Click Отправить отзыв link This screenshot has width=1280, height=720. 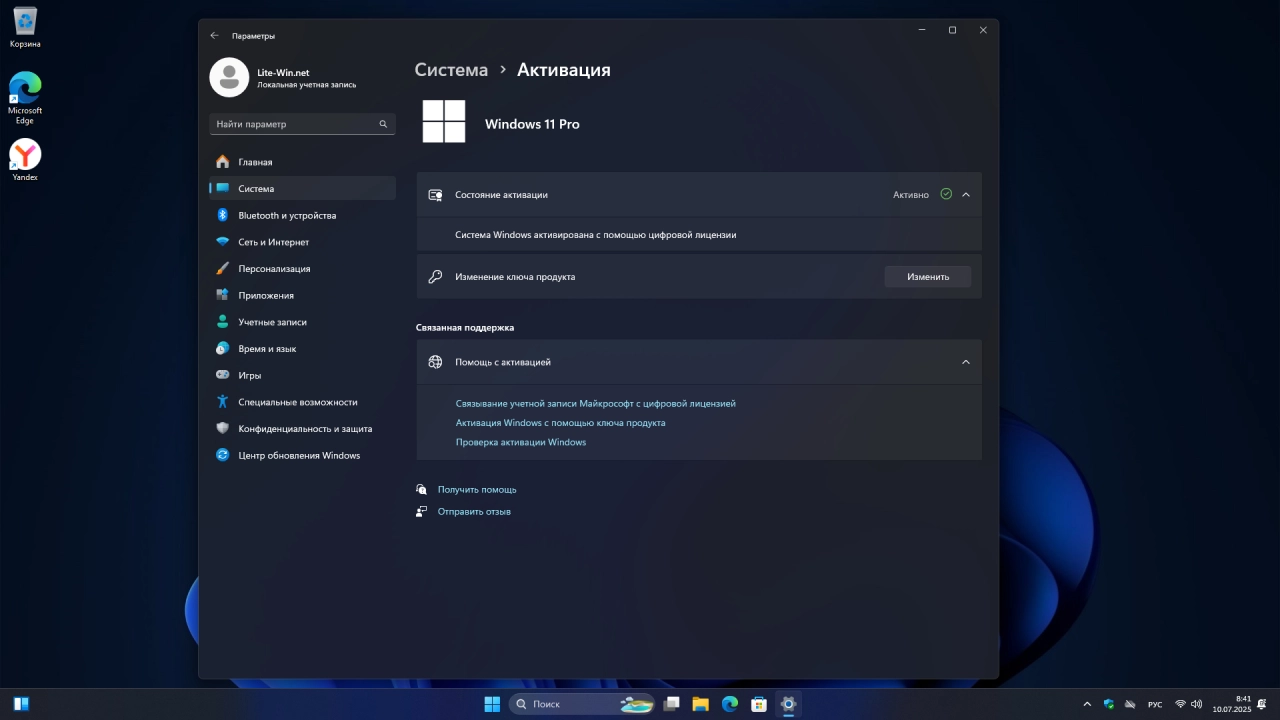(474, 512)
